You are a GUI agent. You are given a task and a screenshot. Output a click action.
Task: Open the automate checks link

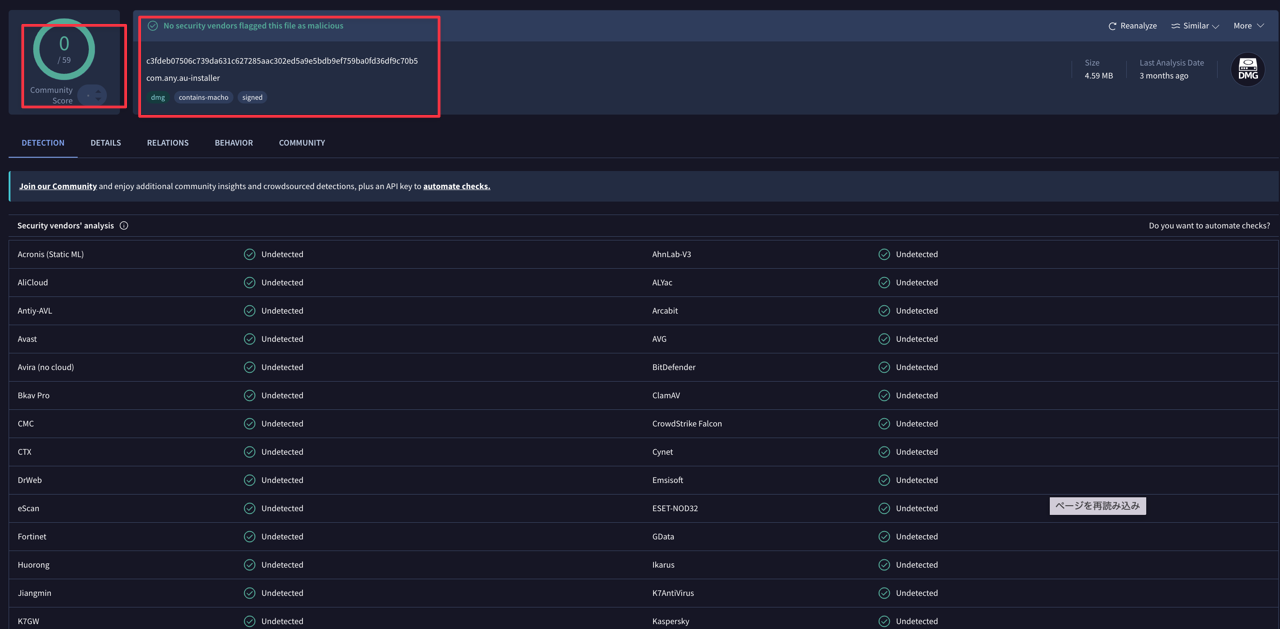click(456, 186)
